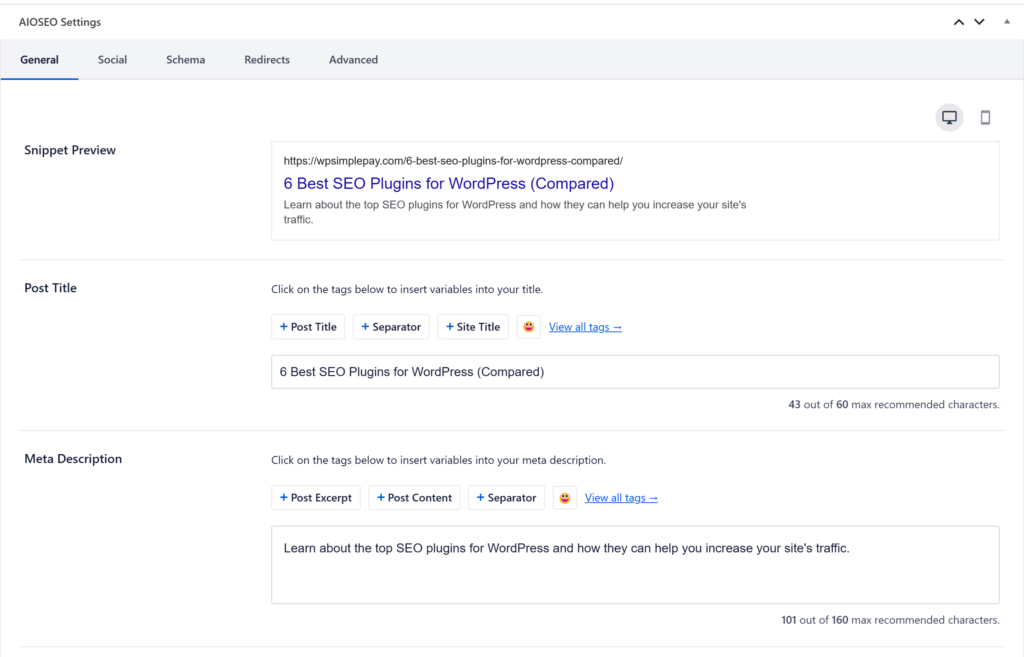The image size is (1024, 657).
Task: Insert the Site Title tag
Action: point(473,327)
